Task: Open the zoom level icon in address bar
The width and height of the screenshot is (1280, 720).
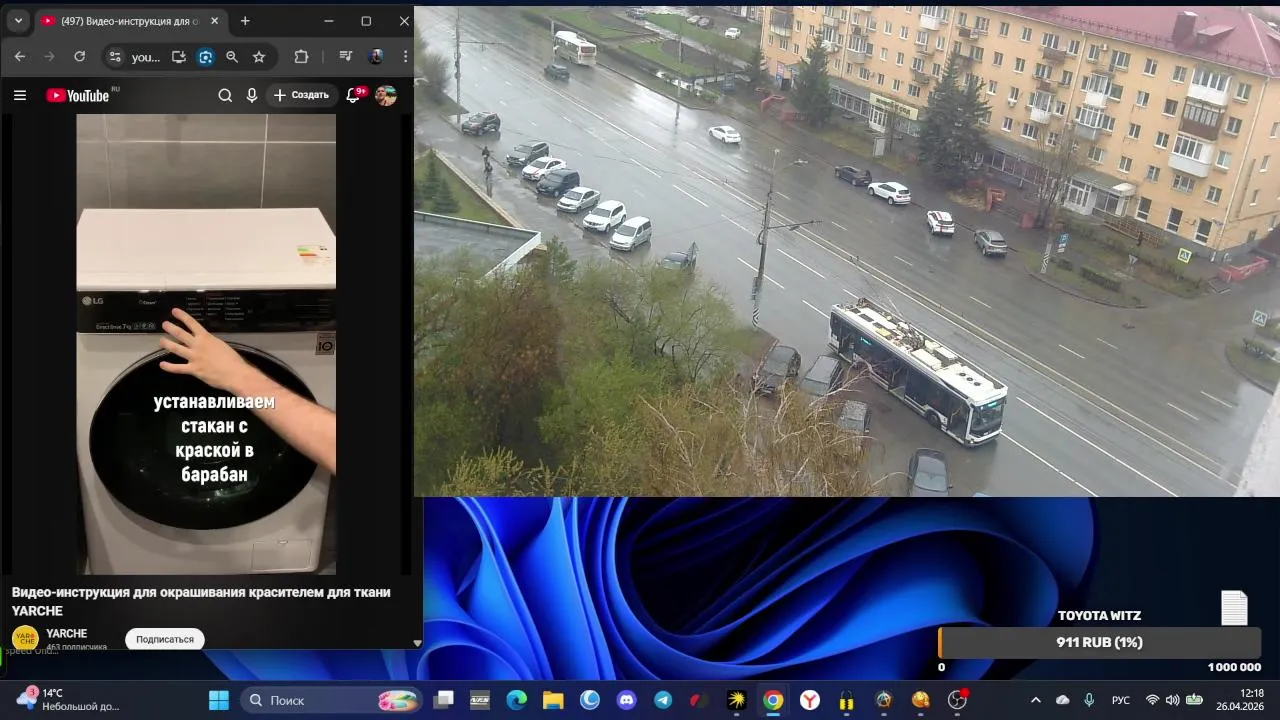Action: [232, 57]
